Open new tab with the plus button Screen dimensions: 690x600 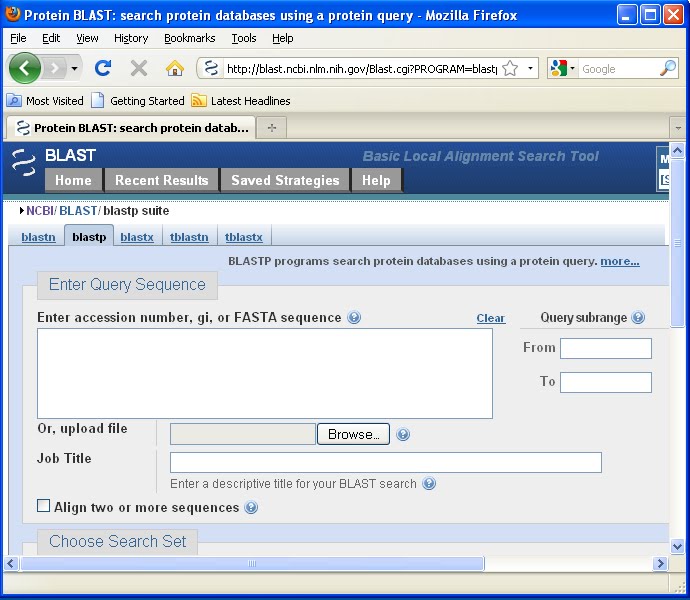(272, 128)
